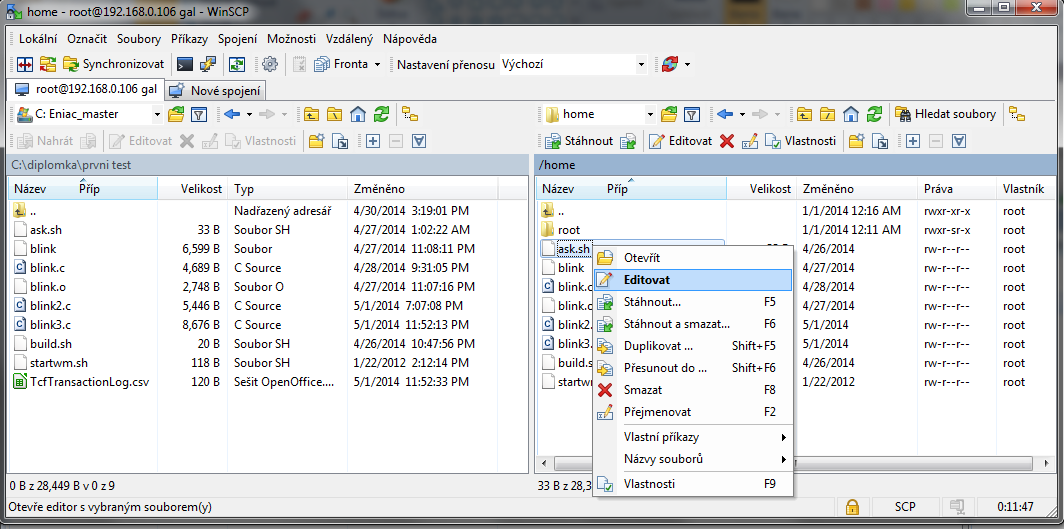Choose Smazat in context menu
Screen dimensions: 1064x529
pyautogui.click(x=692, y=390)
